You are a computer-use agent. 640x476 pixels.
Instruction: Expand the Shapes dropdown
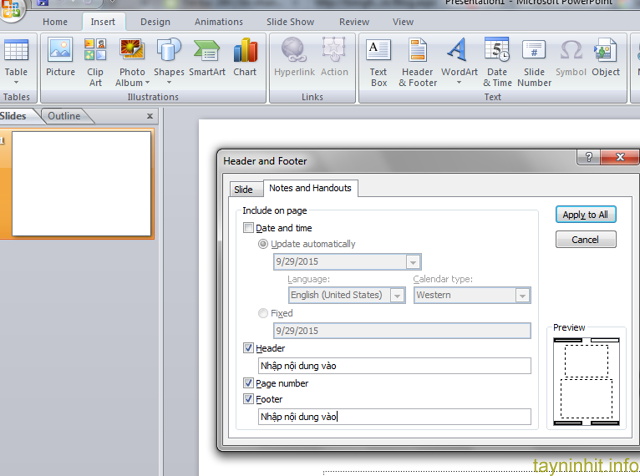point(168,82)
